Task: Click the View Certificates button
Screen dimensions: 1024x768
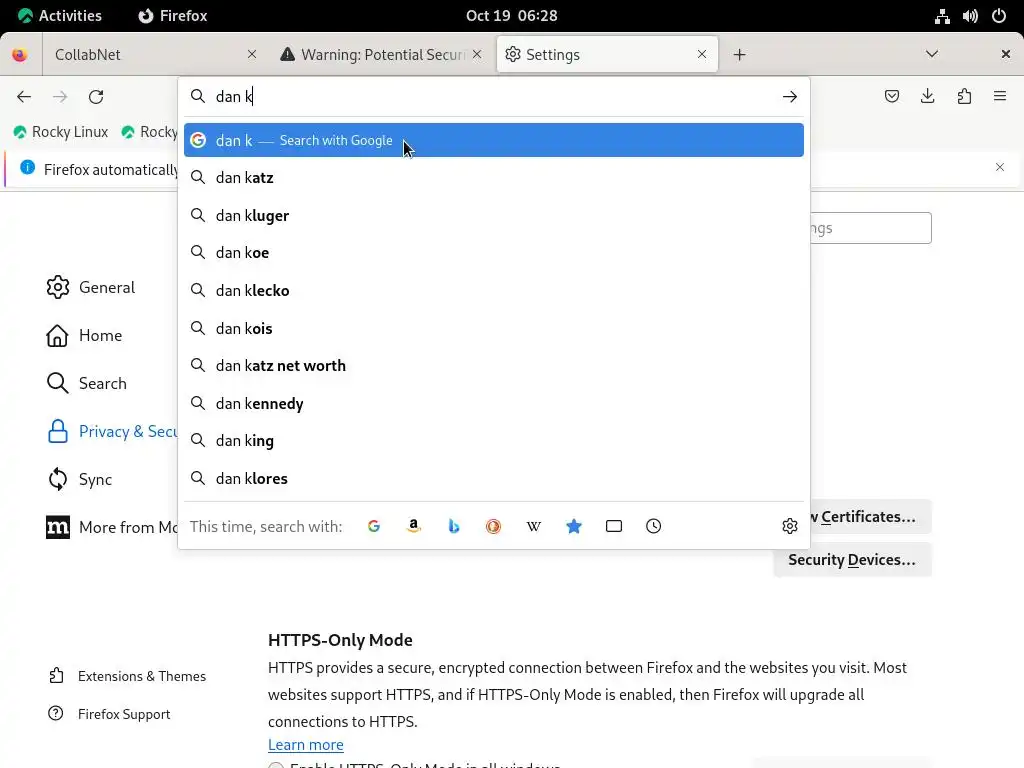Action: coord(871,517)
